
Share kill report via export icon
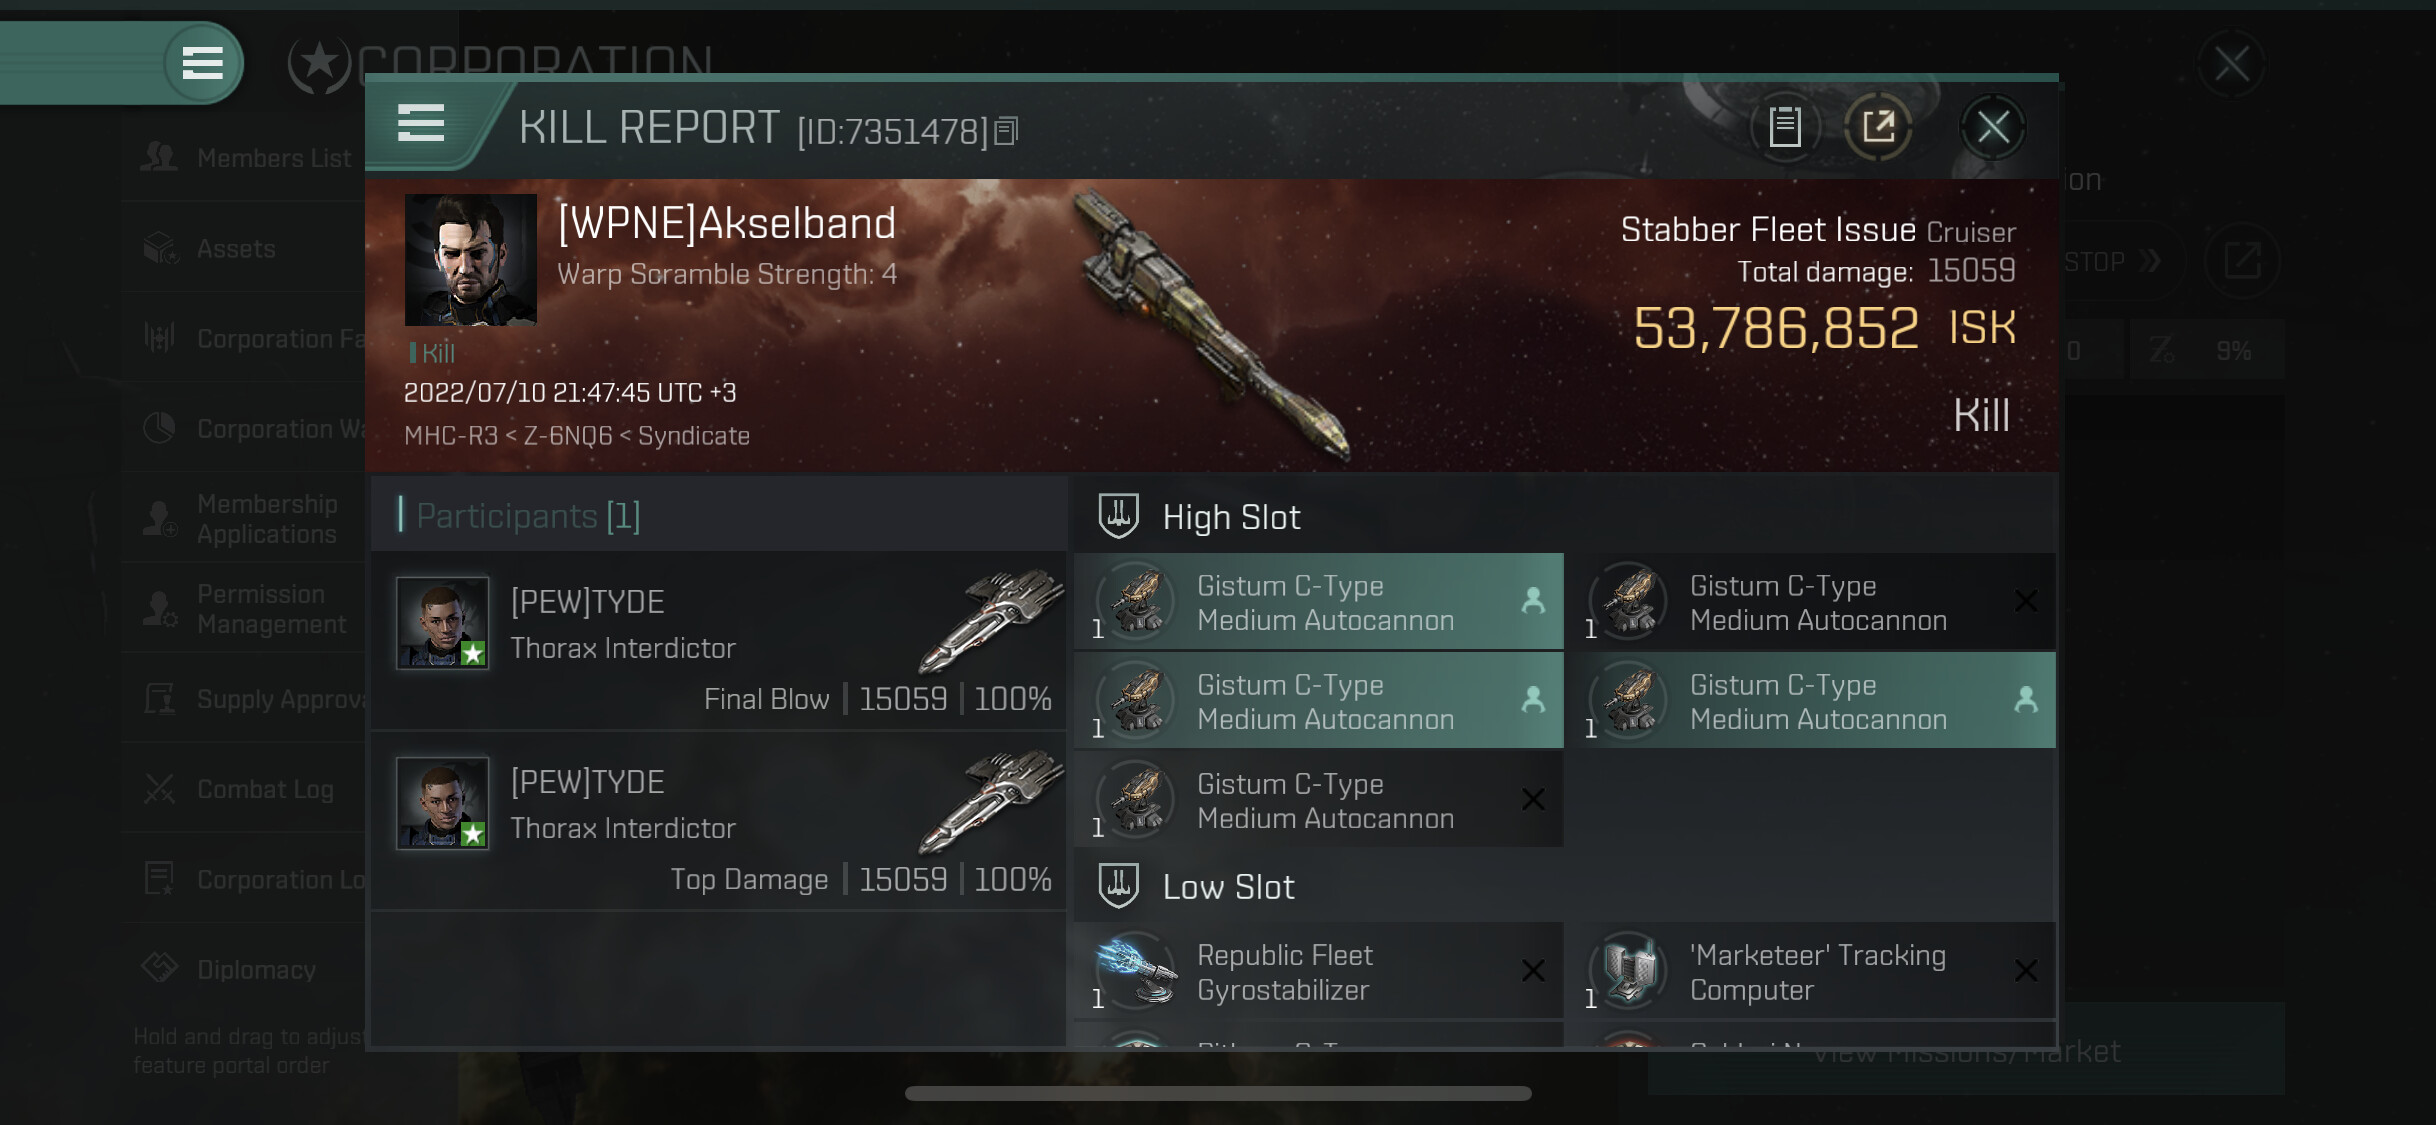[x=1877, y=127]
